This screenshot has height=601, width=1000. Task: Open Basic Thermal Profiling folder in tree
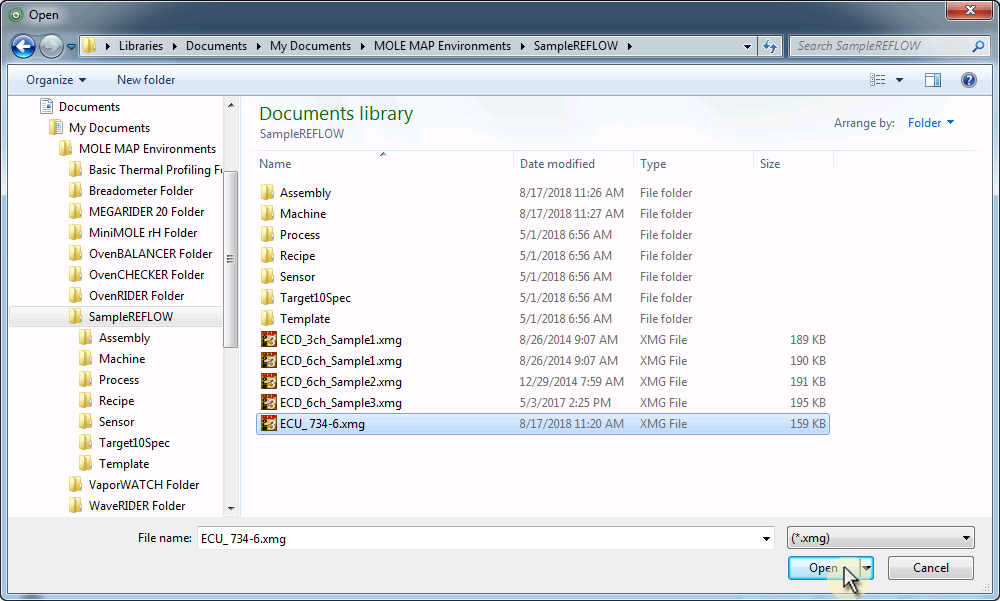(156, 170)
